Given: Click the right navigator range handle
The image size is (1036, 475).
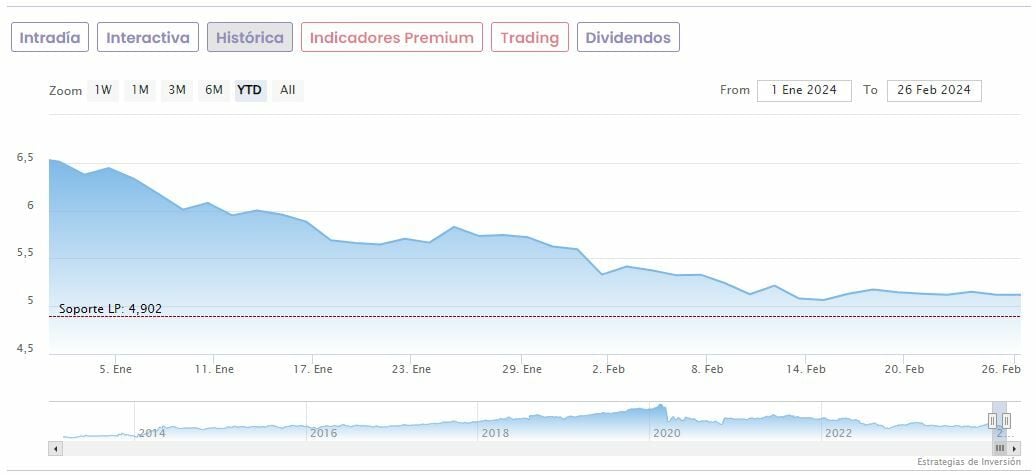Looking at the screenshot, I should 1006,421.
